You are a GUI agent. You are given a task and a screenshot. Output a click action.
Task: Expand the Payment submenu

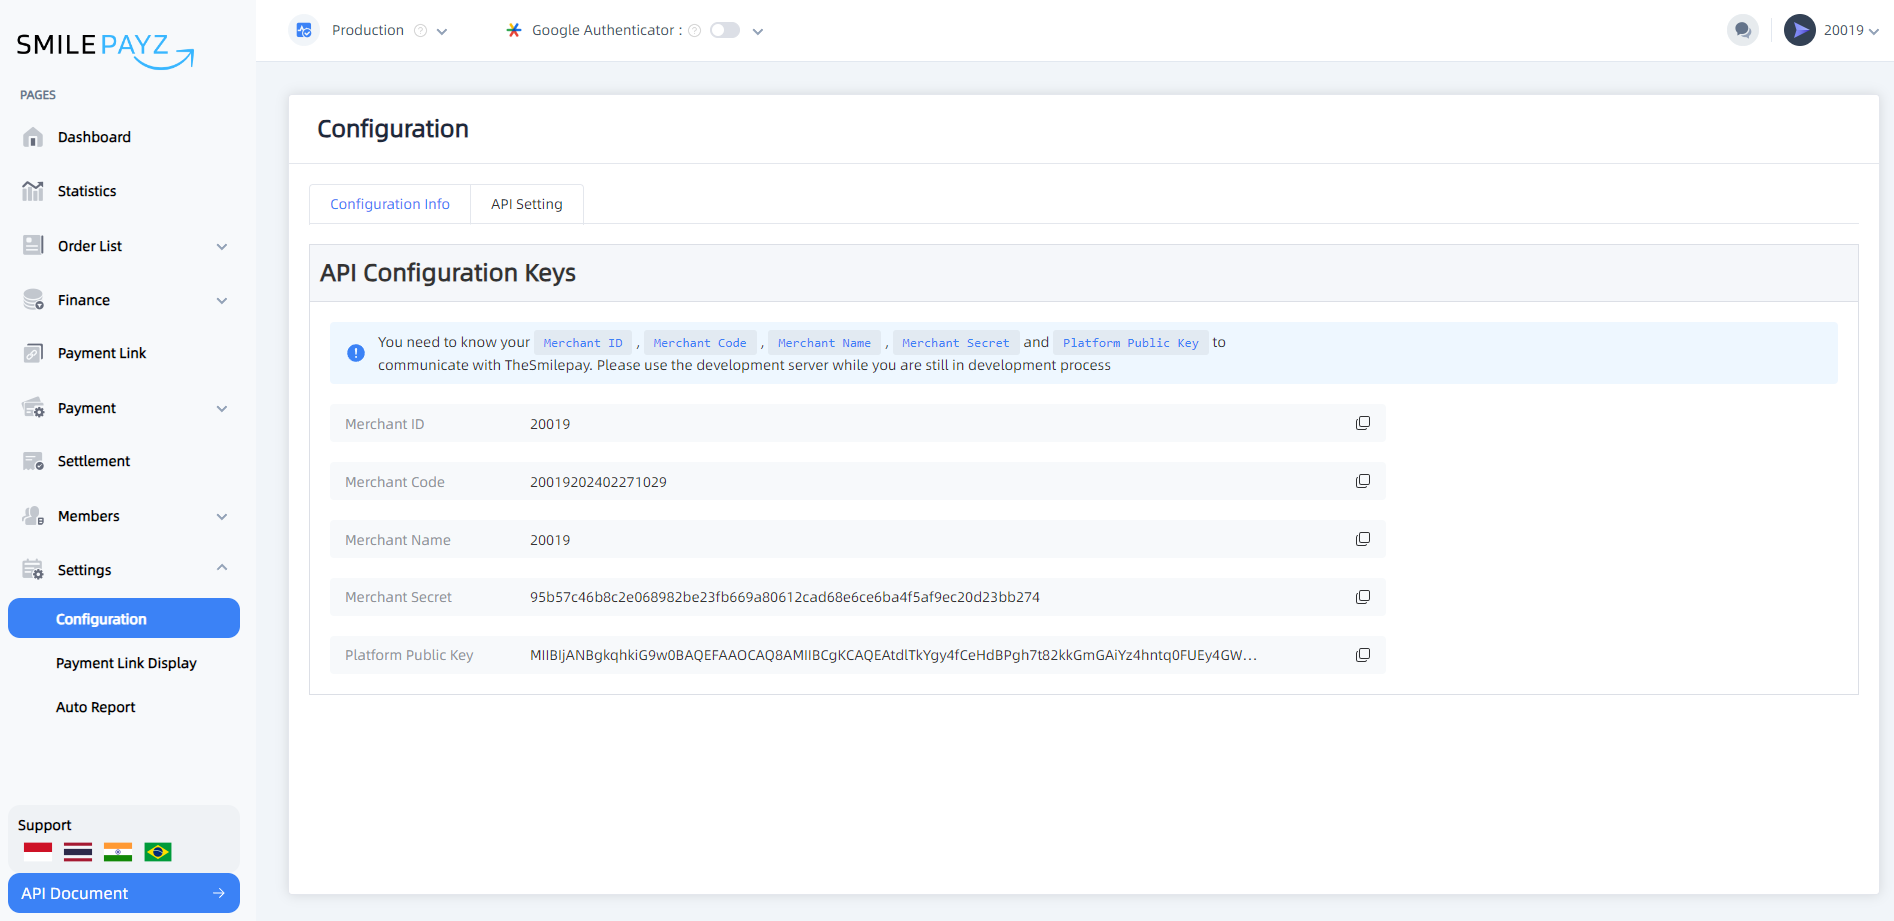pyautogui.click(x=222, y=408)
